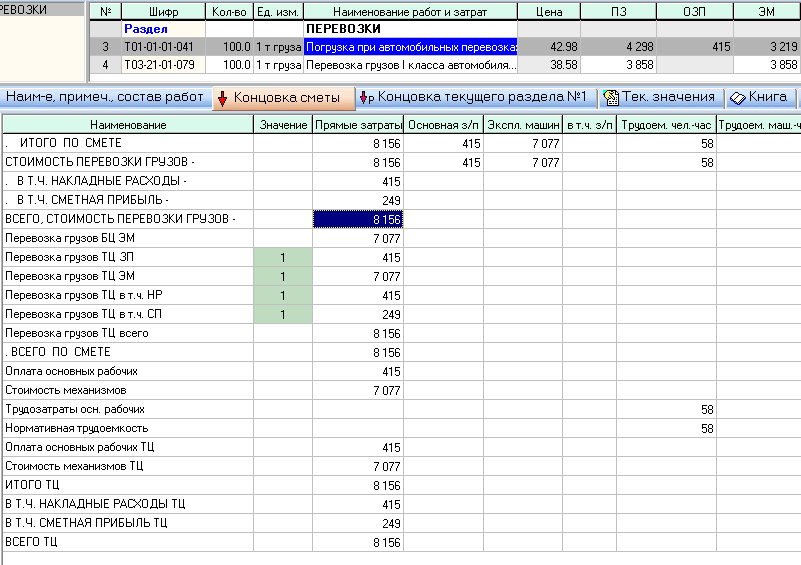The height and width of the screenshot is (565, 801).
Task: Select highlighted 8 156 cell in ВСЕГО, СТОИМОСТЬ ПЕРЕВОЗКИ row
Action: coord(358,219)
